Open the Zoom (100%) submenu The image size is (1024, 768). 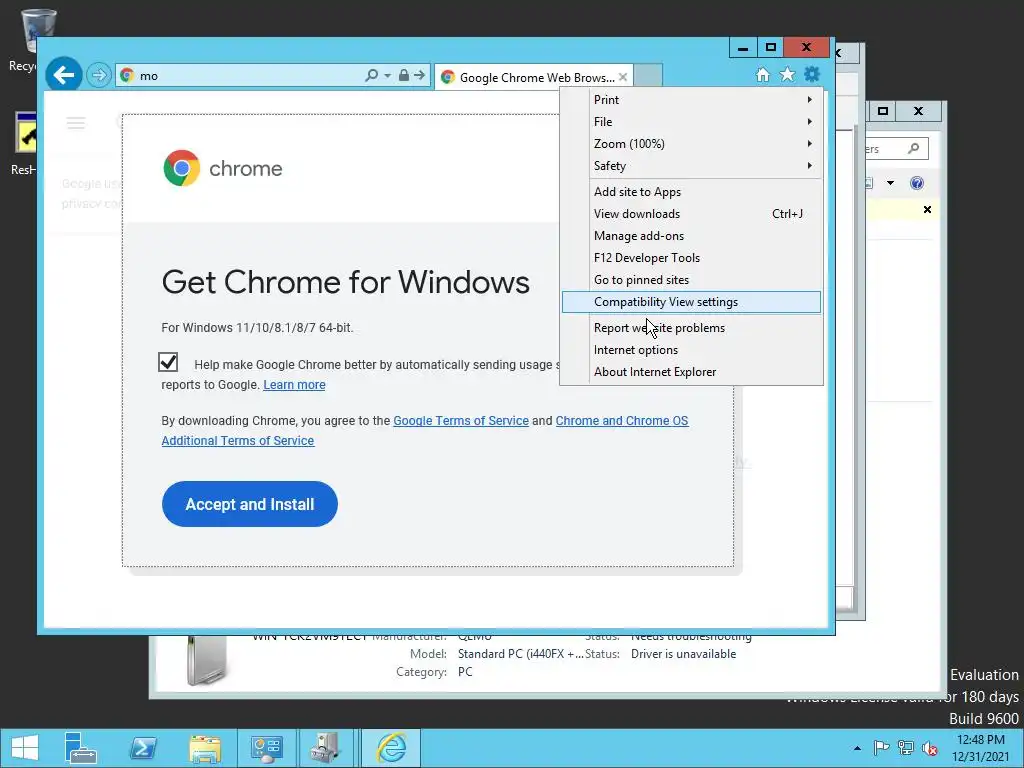(x=692, y=144)
